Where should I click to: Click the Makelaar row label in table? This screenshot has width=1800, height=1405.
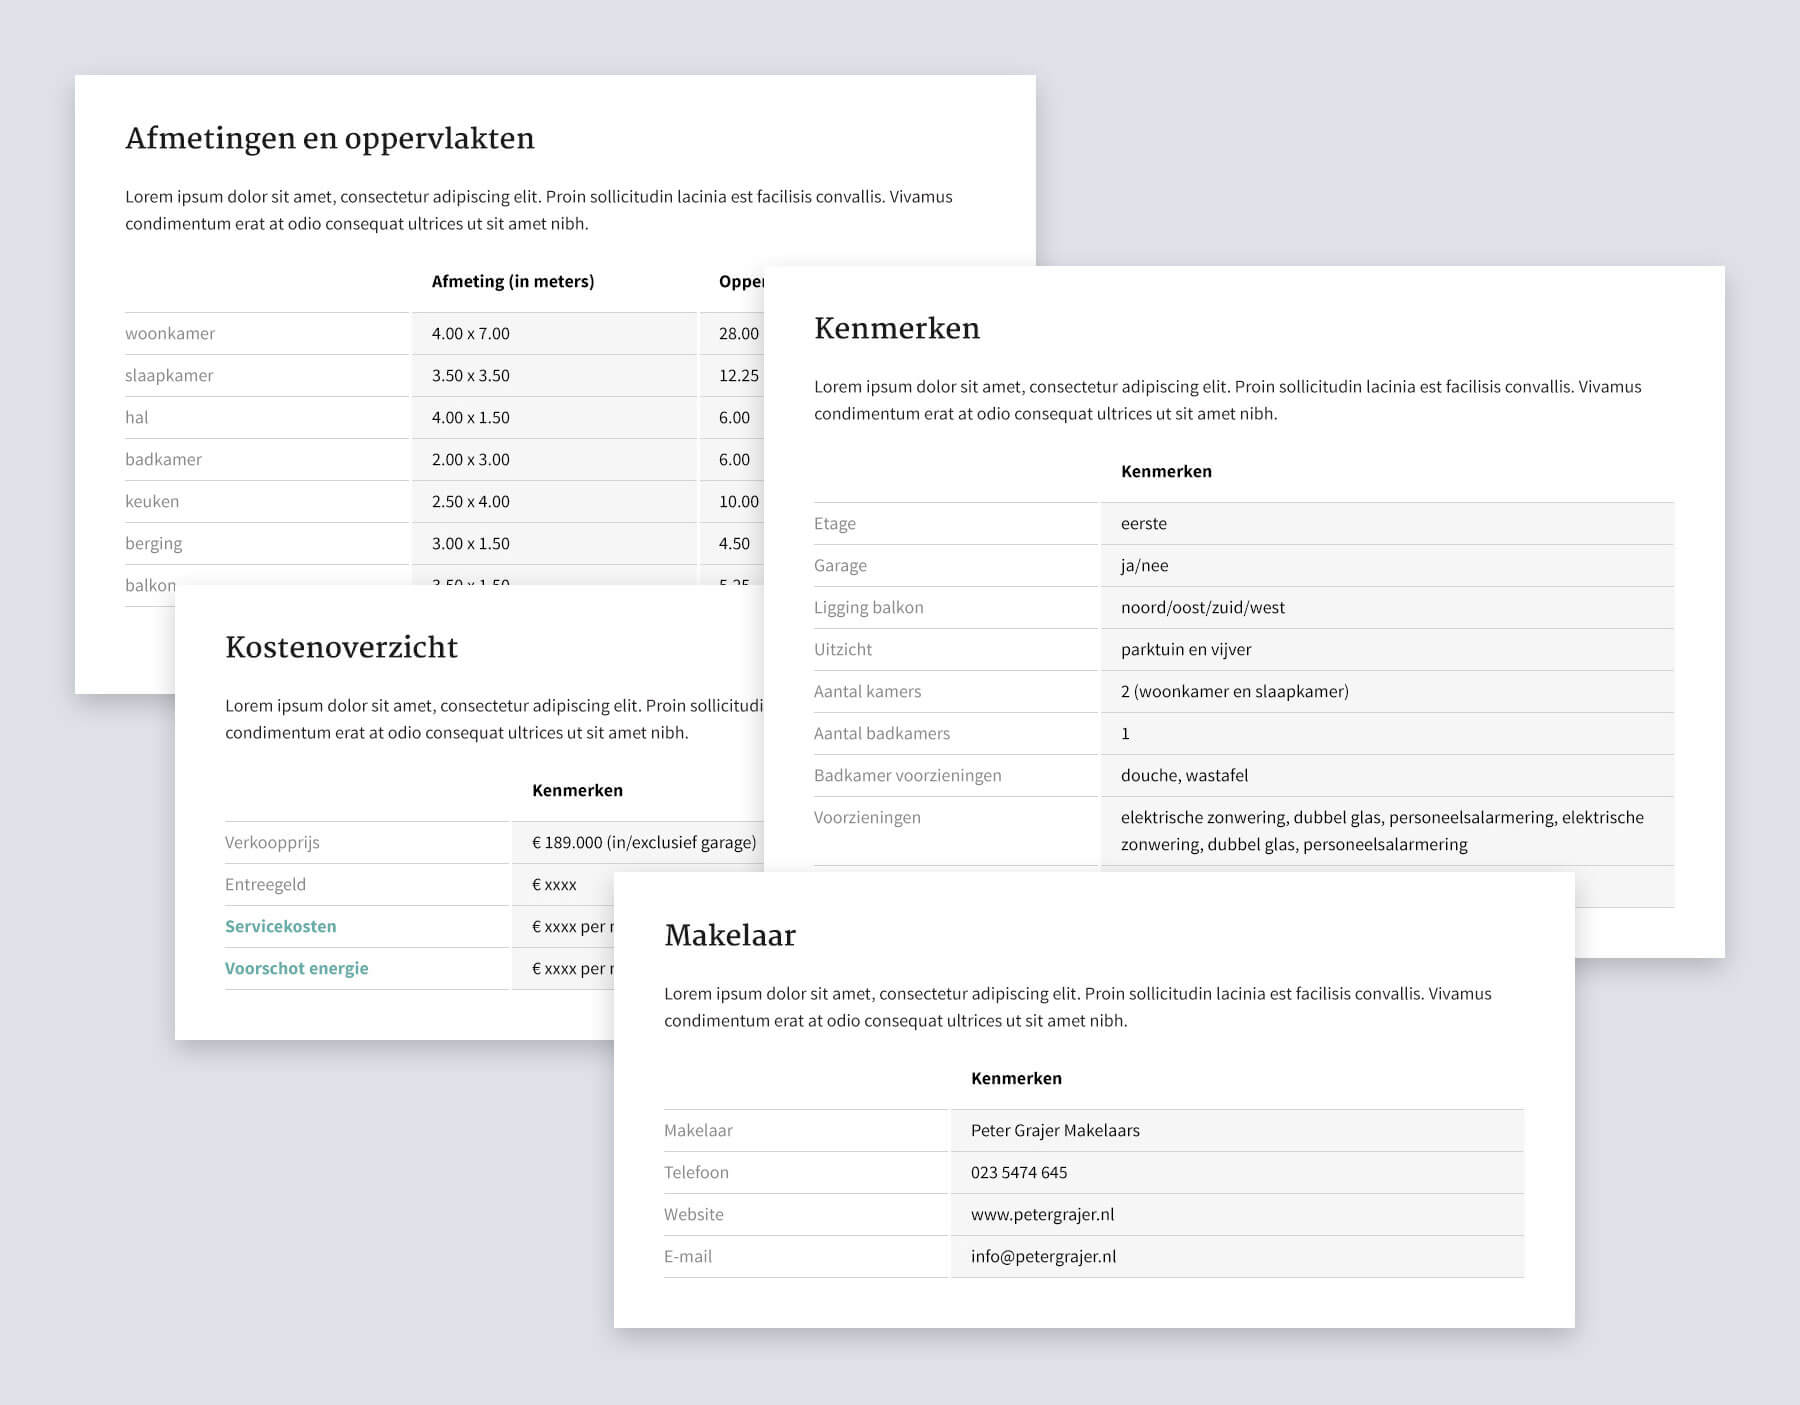point(698,1130)
